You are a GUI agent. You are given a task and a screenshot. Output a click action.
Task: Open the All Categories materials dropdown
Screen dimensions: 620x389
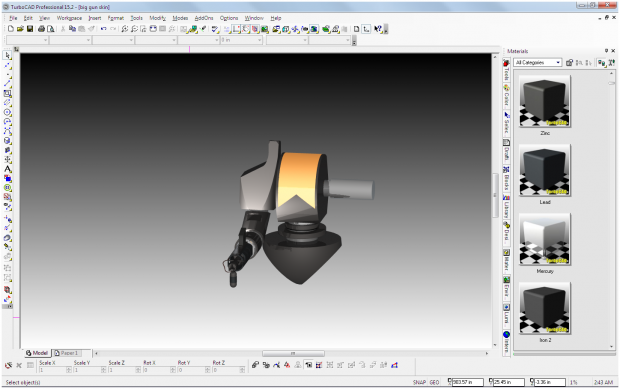(x=538, y=62)
